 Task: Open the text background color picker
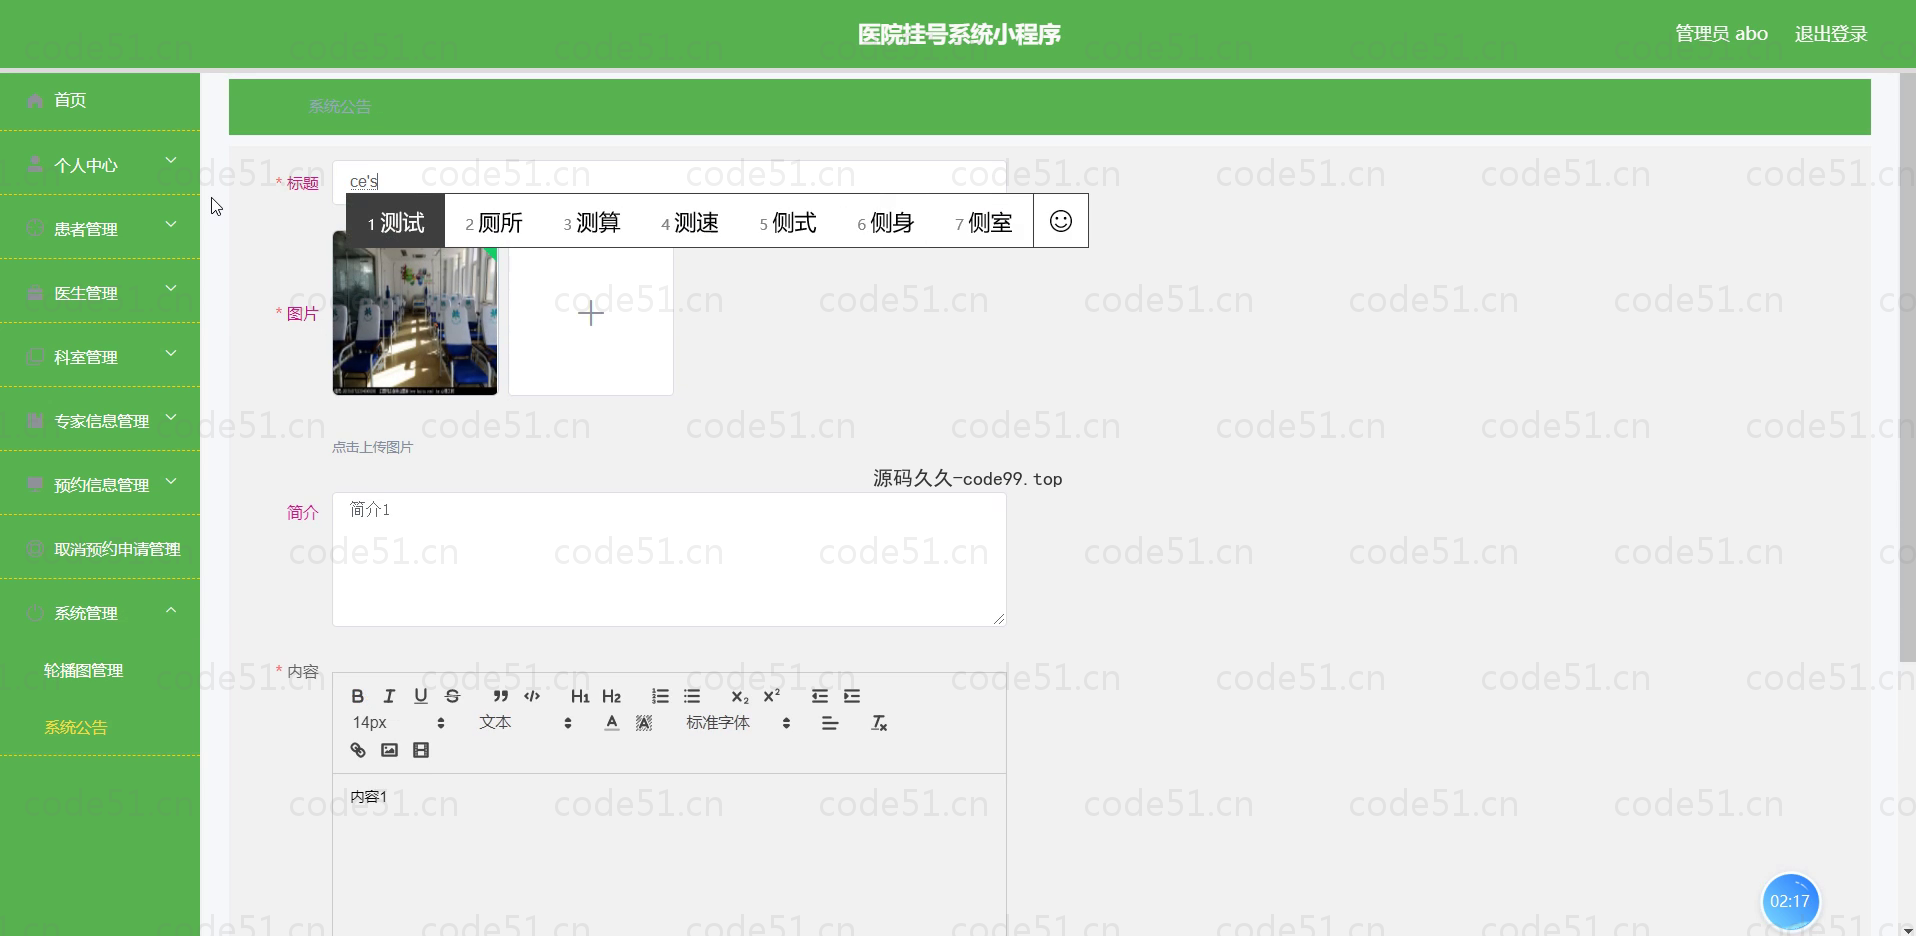click(644, 723)
